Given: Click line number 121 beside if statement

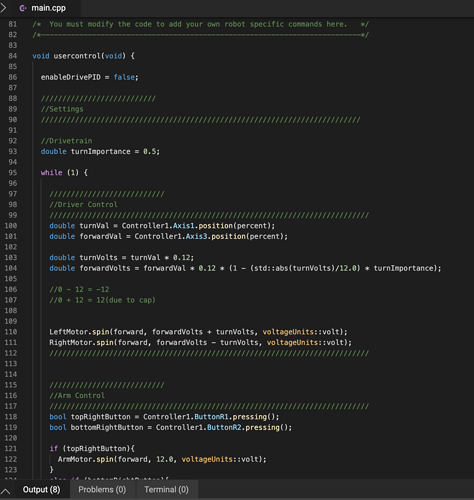Looking at the screenshot, I should (11, 448).
